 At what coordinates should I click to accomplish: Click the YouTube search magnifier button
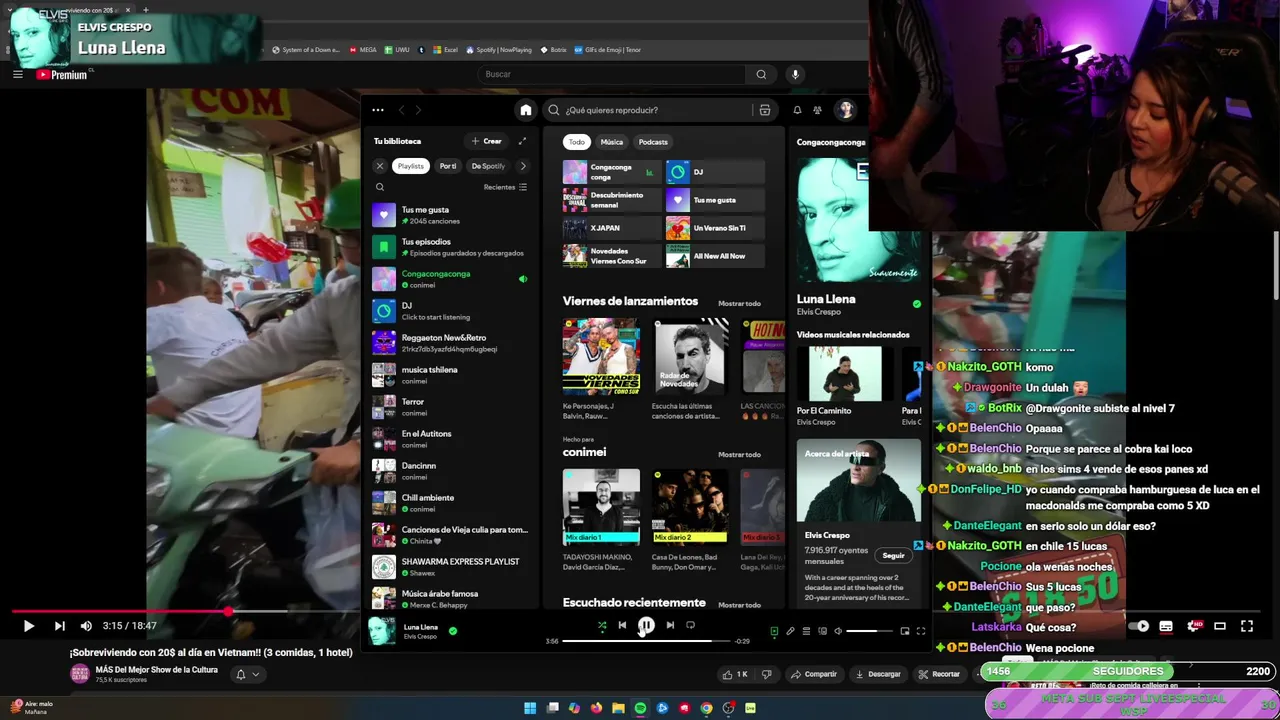[x=761, y=74]
